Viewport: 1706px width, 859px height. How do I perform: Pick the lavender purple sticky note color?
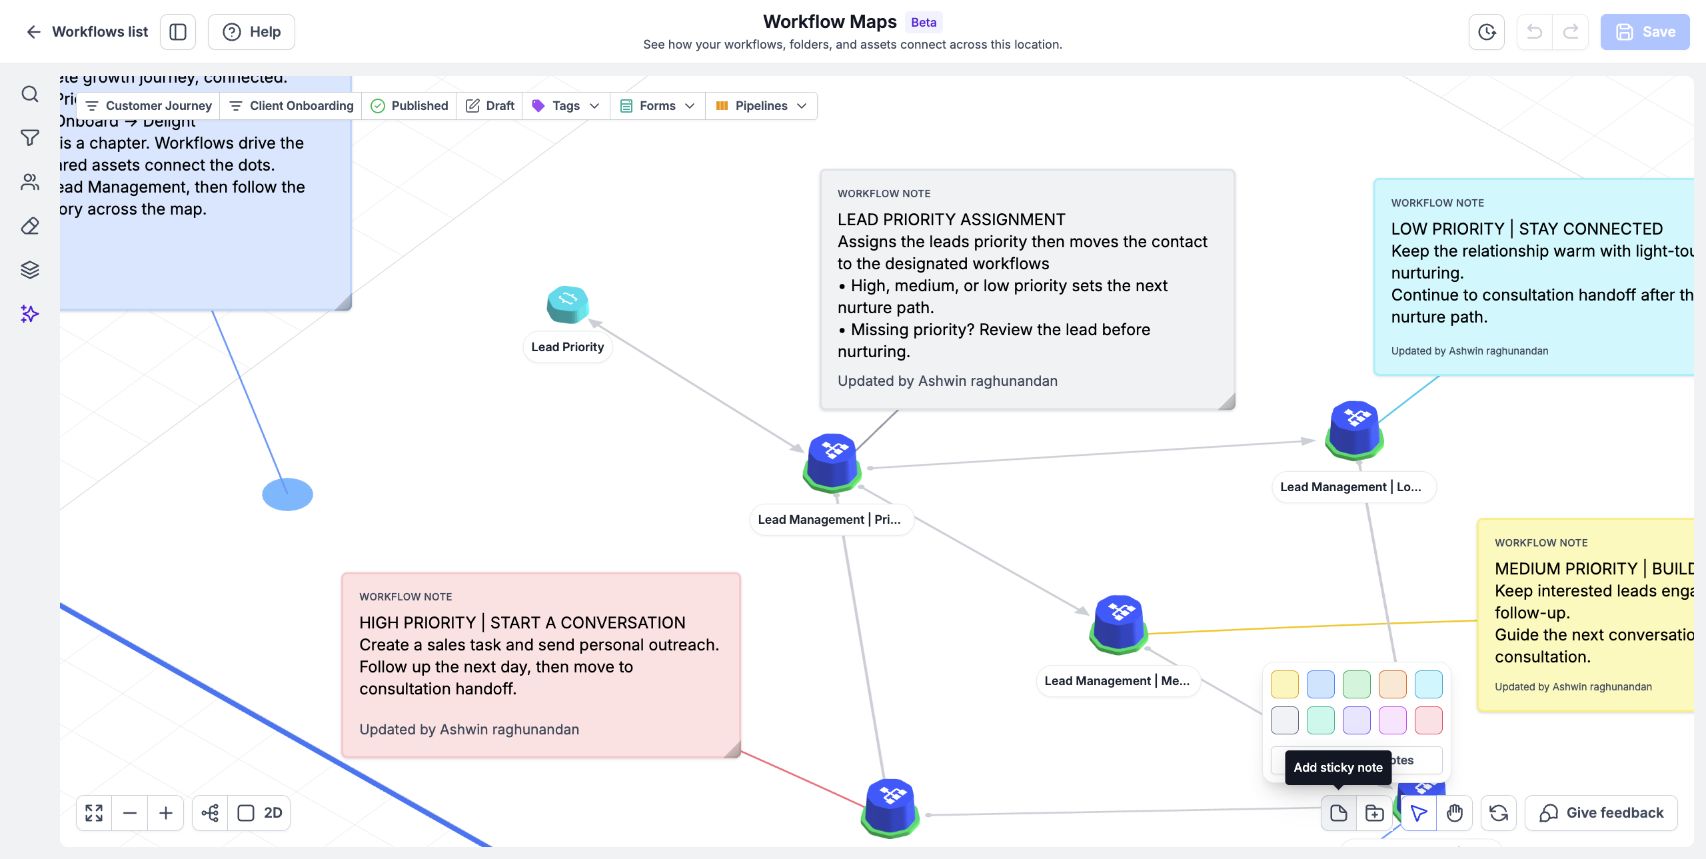coord(1357,720)
